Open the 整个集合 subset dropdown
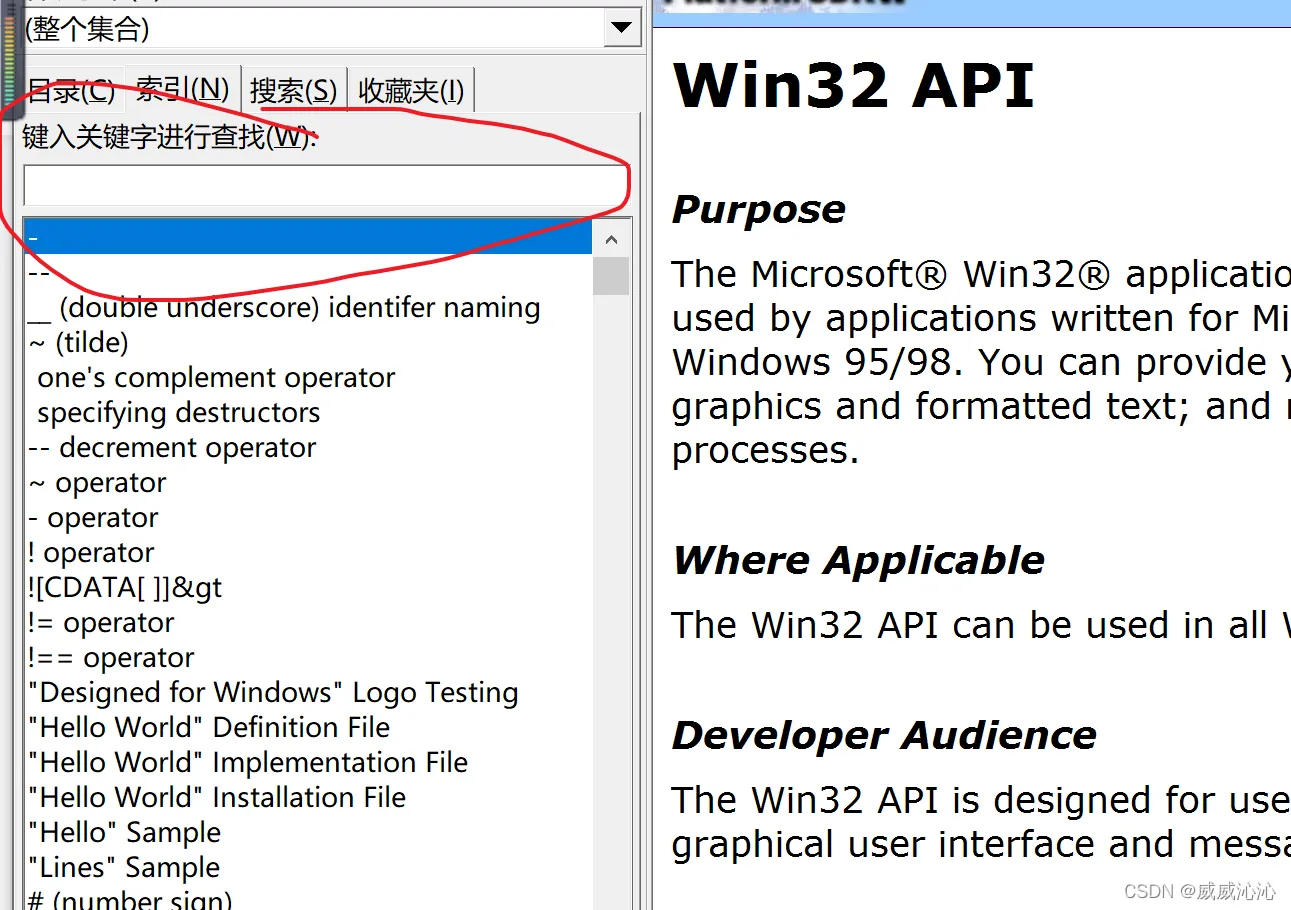1291x910 pixels. point(622,28)
